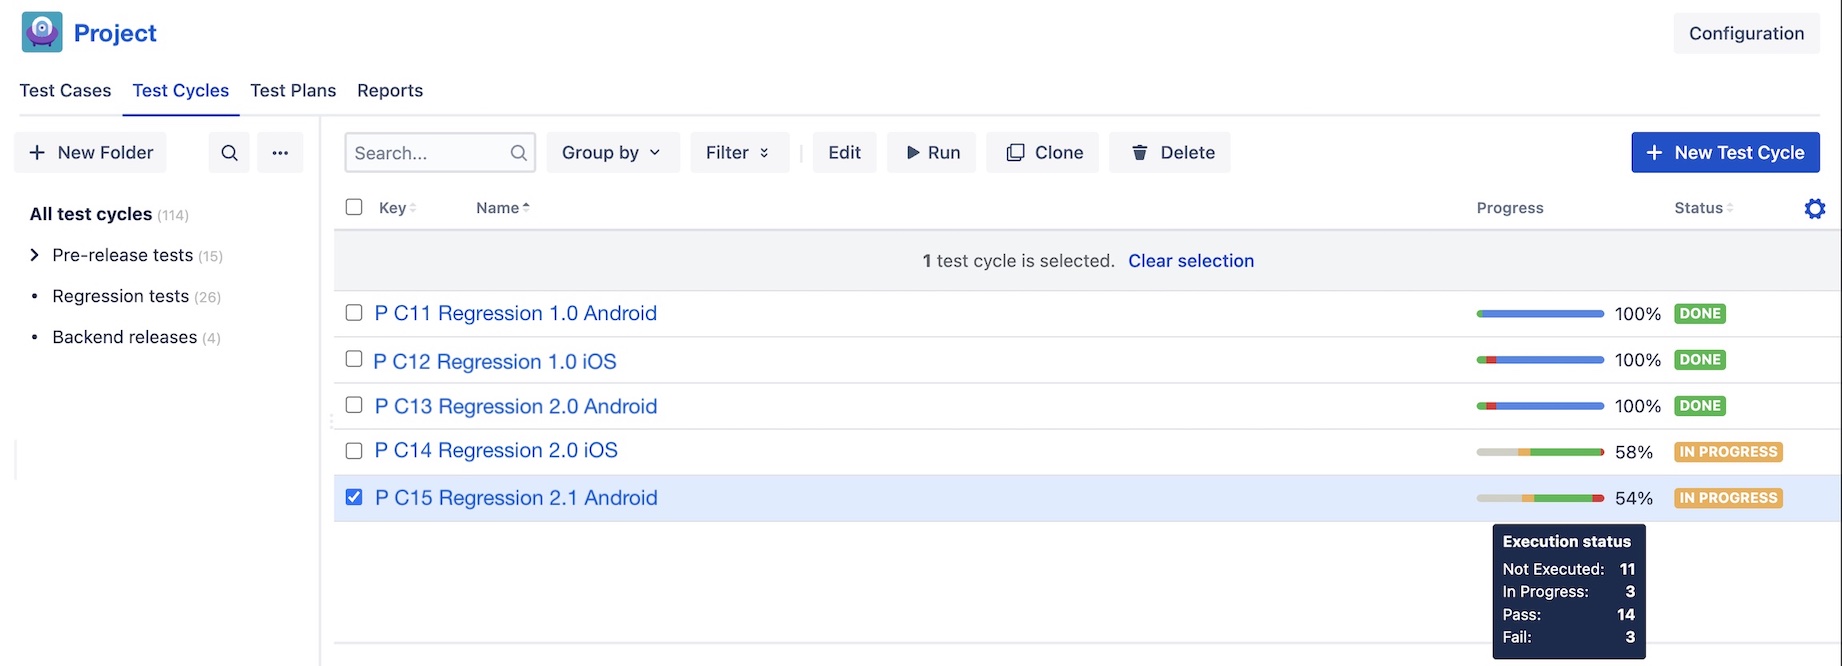Open the folder search magnifier icon
This screenshot has height=666, width=1842.
tap(229, 153)
